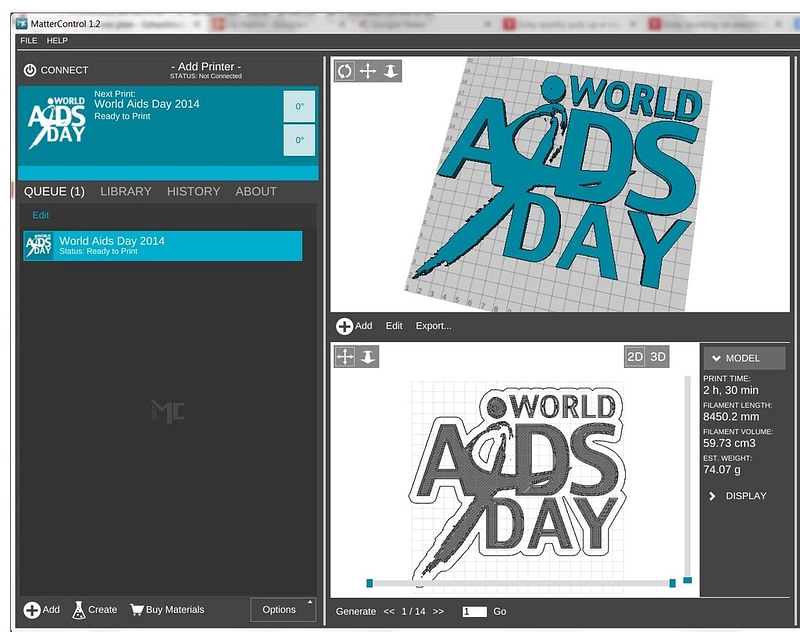Select pan tool in 3D model view
Viewport: 800px width, 632px height.
pyautogui.click(x=367, y=71)
